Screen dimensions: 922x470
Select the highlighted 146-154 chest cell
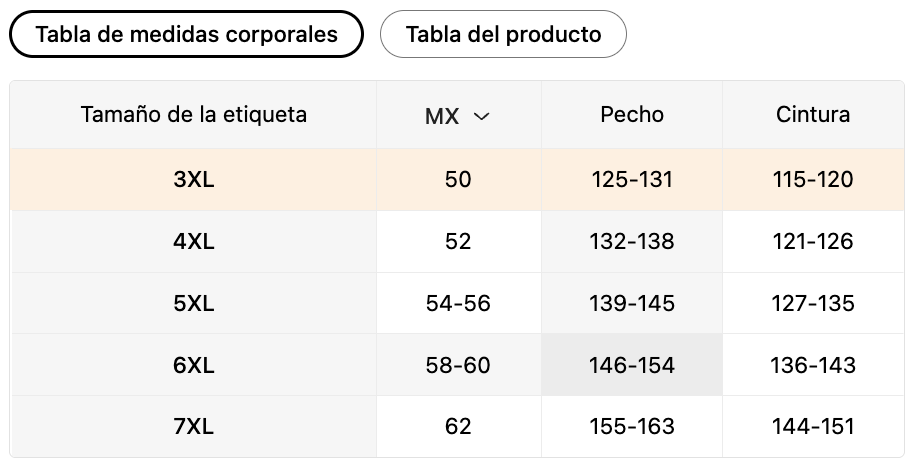click(632, 365)
